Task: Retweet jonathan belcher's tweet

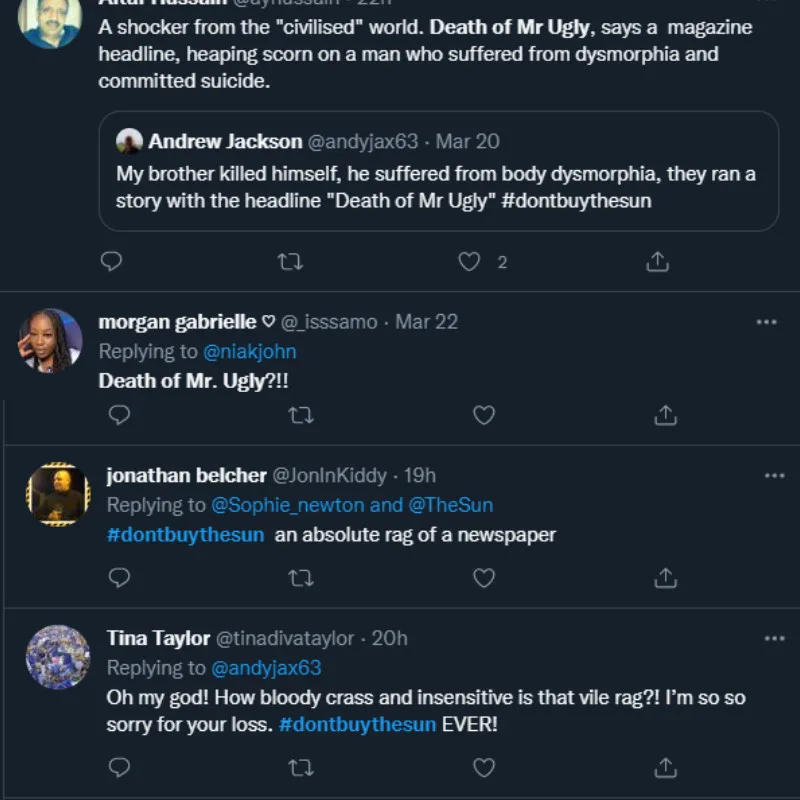Action: click(300, 578)
